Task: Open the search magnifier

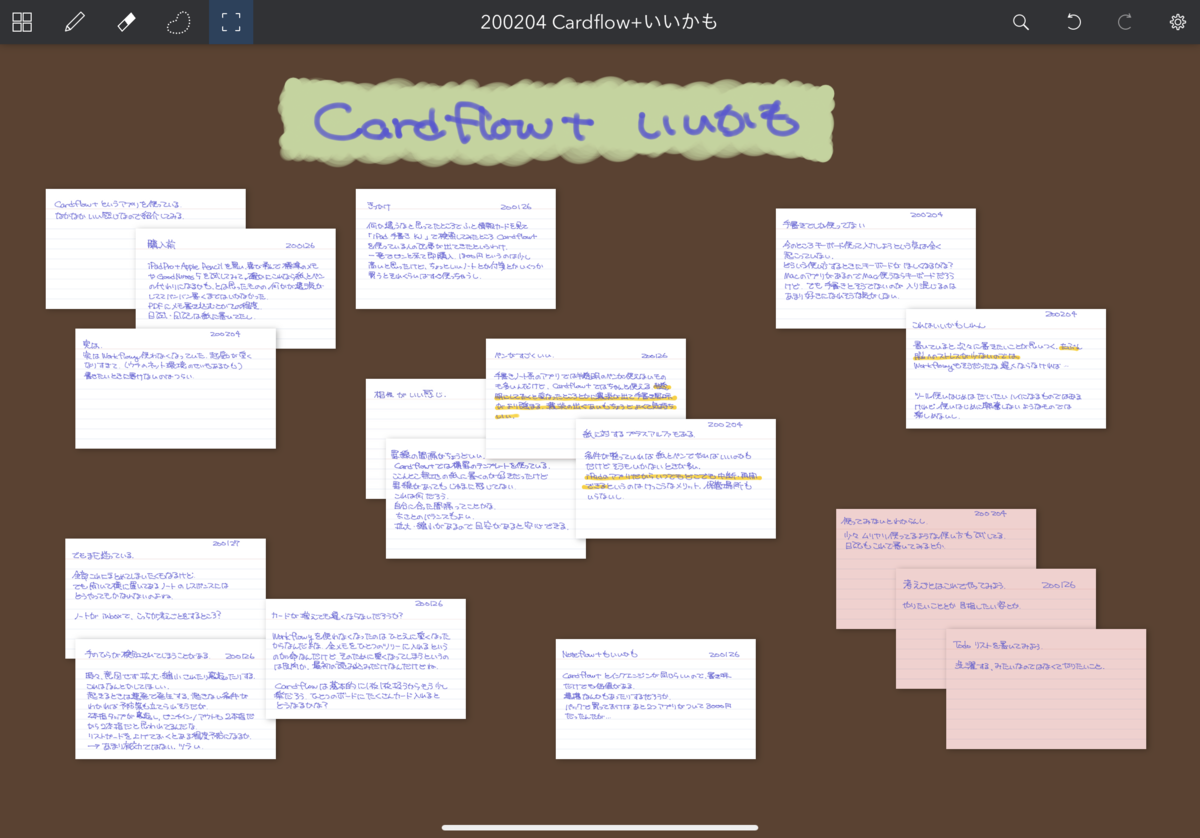Action: pyautogui.click(x=1021, y=22)
